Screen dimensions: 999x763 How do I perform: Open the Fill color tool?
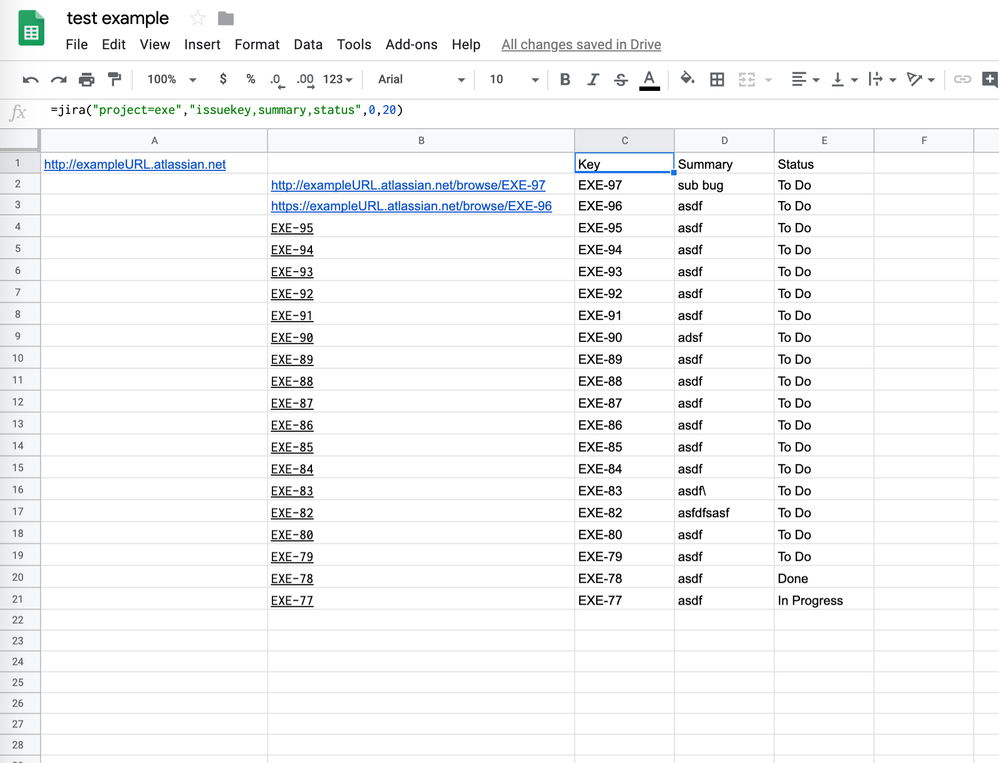pos(685,79)
